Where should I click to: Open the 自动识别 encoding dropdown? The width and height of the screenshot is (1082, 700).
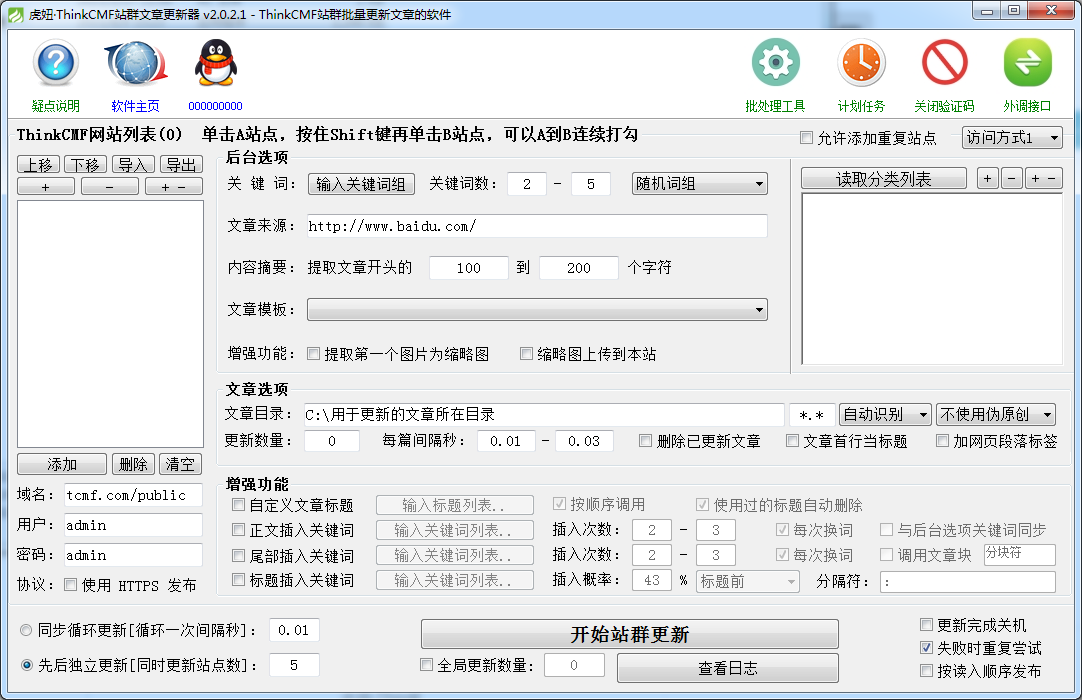coord(885,414)
